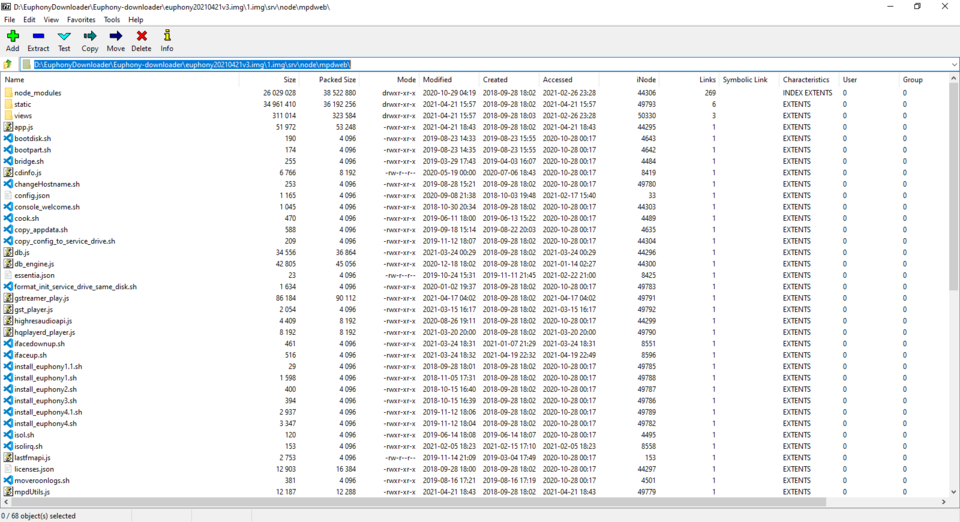
Task: Click the ifaceup.sh file icon
Action: [x=8, y=355]
